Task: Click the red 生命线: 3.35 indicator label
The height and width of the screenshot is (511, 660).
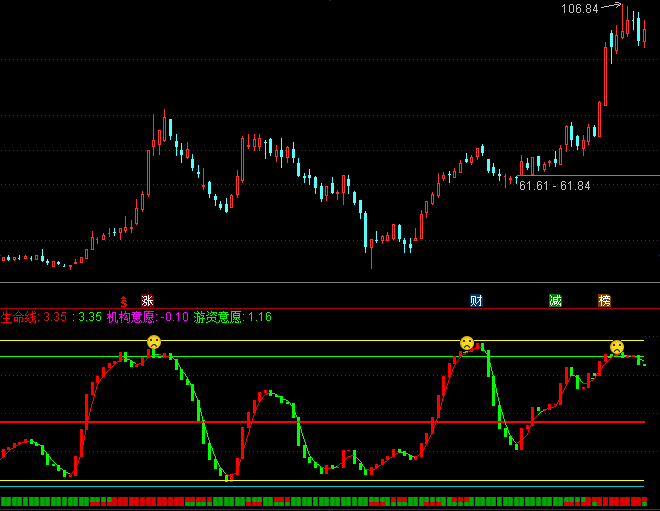Action: pyautogui.click(x=34, y=317)
